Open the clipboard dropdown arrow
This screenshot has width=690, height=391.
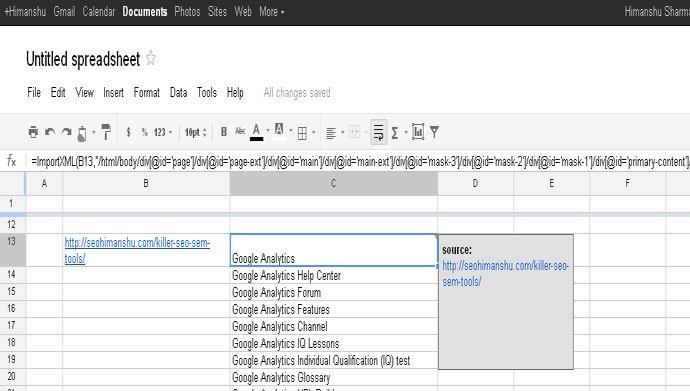coord(93,132)
